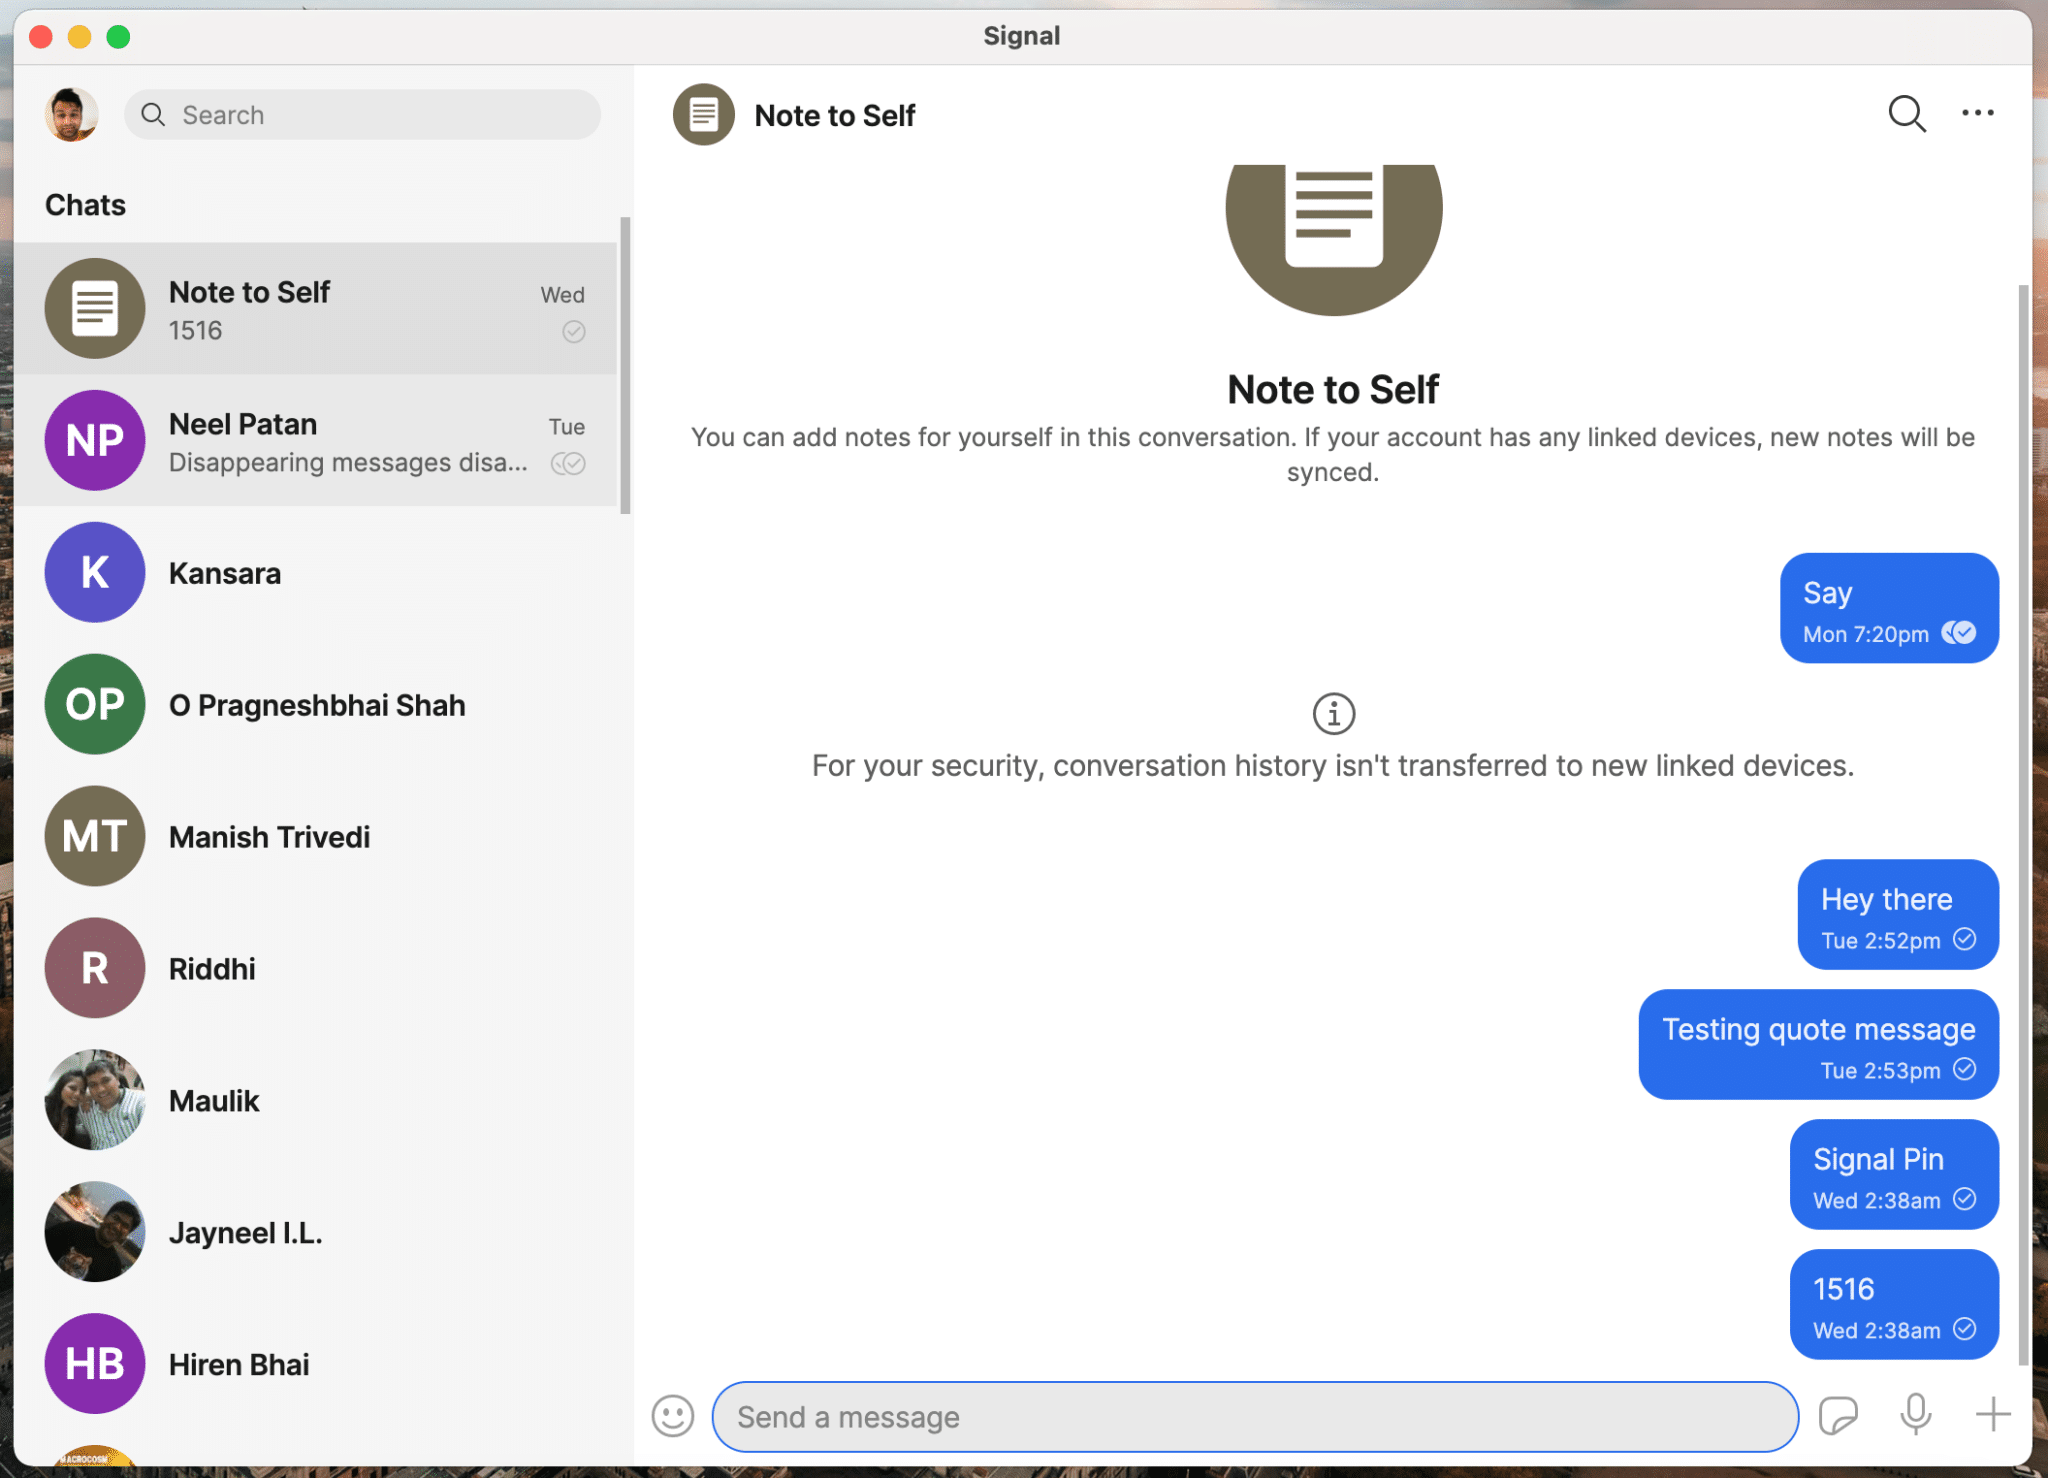This screenshot has height=1478, width=2048.
Task: Click Note to Self header avatar icon
Action: pyautogui.click(x=703, y=114)
